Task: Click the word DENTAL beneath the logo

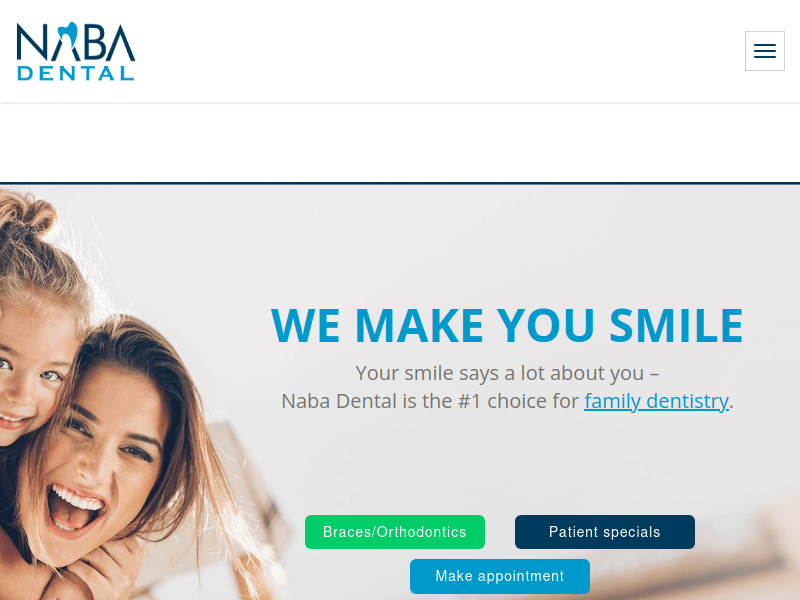Action: (76, 73)
